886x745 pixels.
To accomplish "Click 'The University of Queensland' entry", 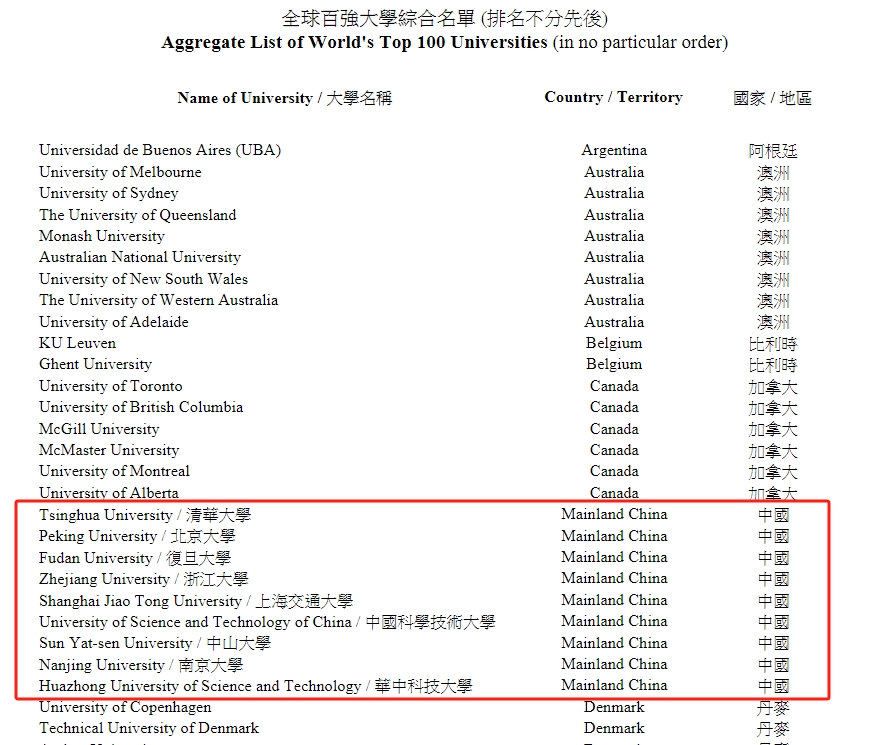I will (138, 215).
